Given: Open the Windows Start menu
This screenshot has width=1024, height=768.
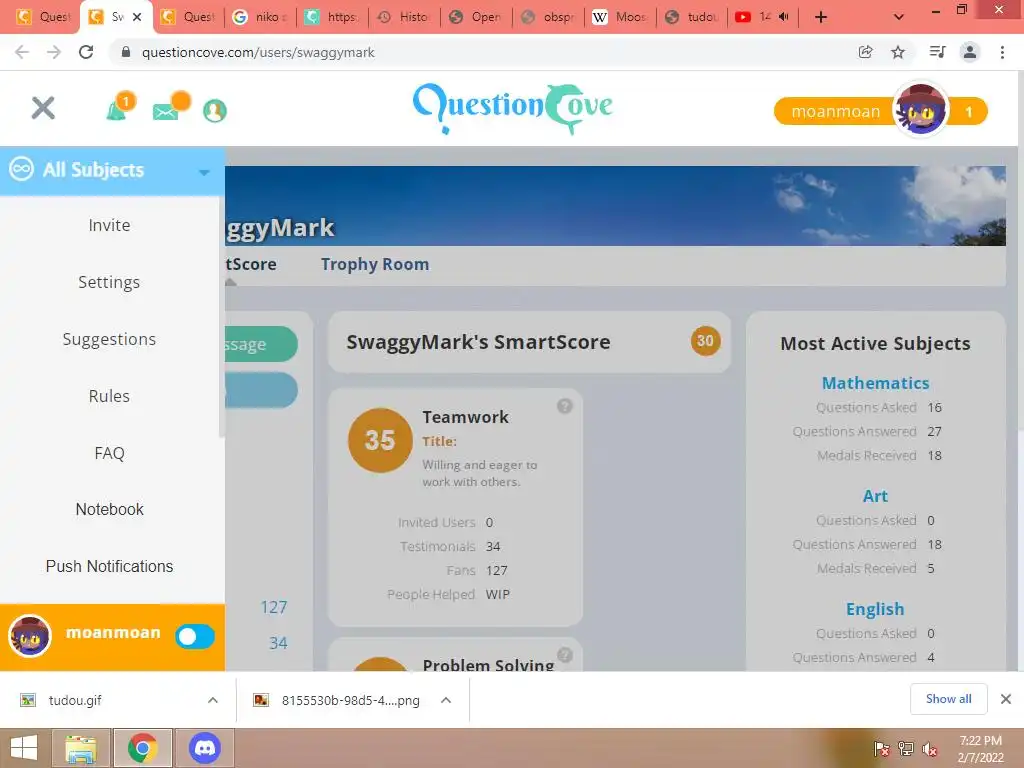Looking at the screenshot, I should point(24,748).
